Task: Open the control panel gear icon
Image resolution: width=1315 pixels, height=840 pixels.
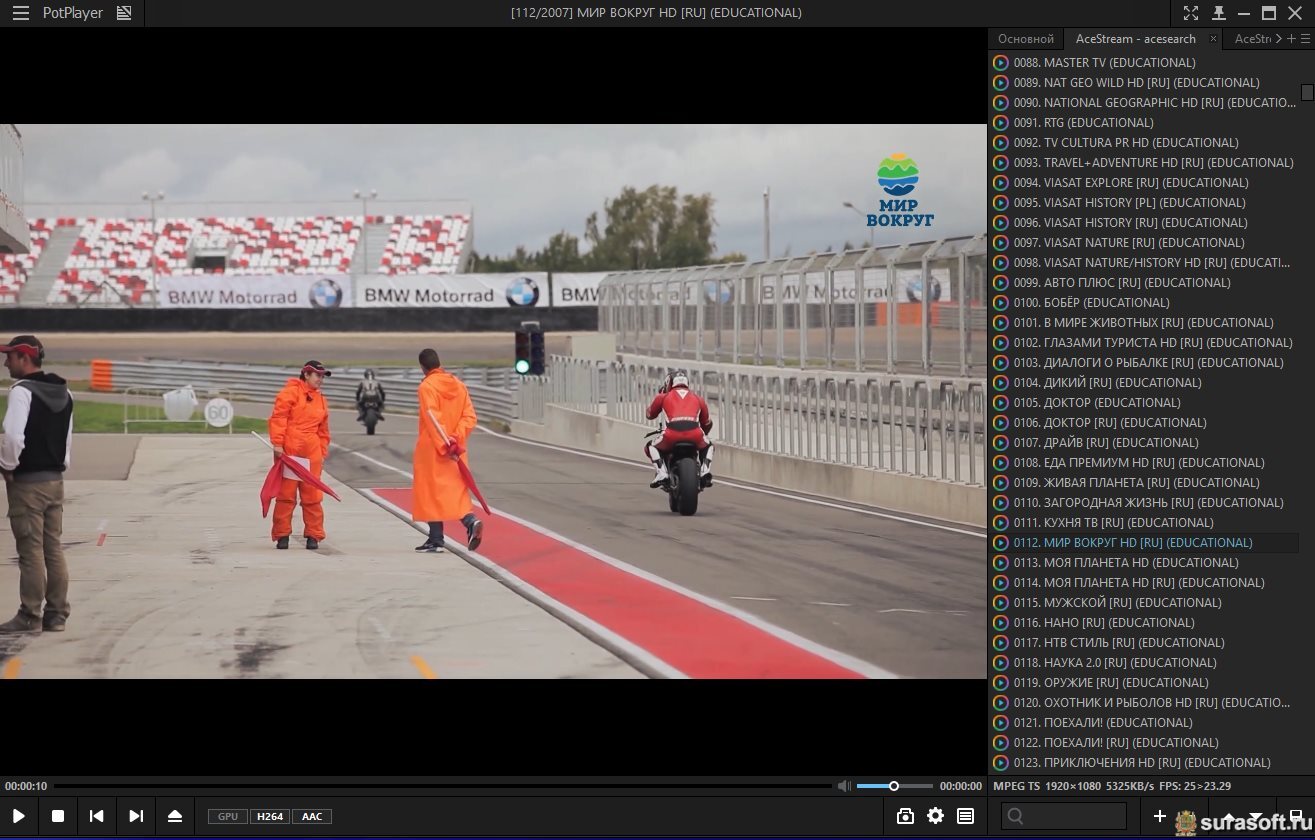Action: [x=935, y=816]
